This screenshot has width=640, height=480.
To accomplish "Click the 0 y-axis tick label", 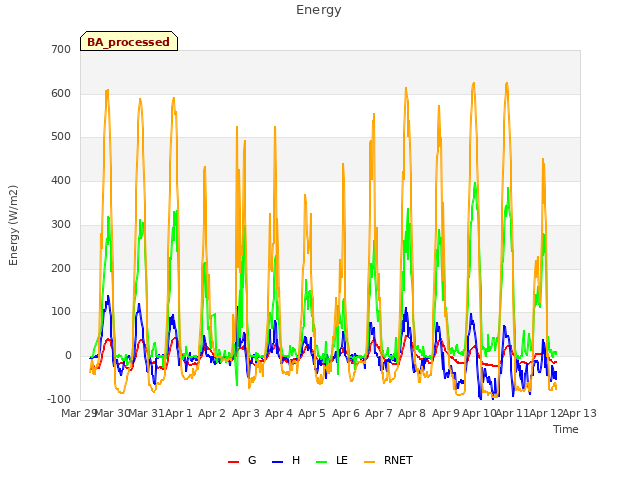I will (x=68, y=356).
